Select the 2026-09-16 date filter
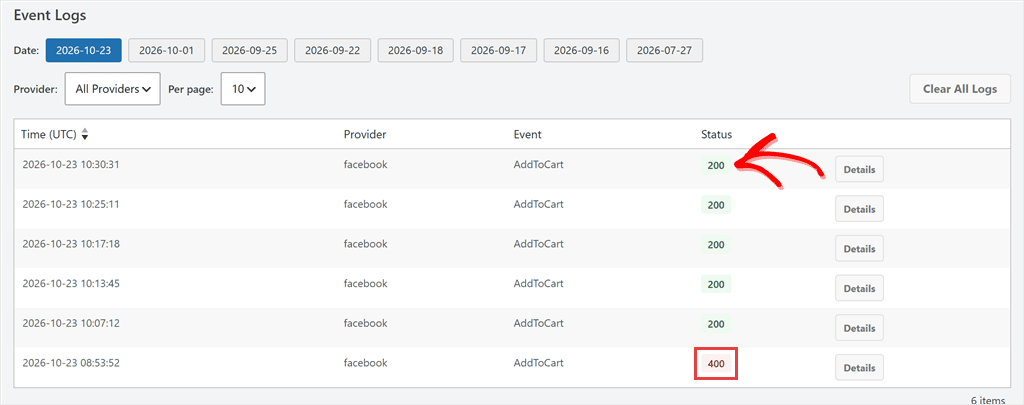This screenshot has height=405, width=1024. [x=581, y=50]
